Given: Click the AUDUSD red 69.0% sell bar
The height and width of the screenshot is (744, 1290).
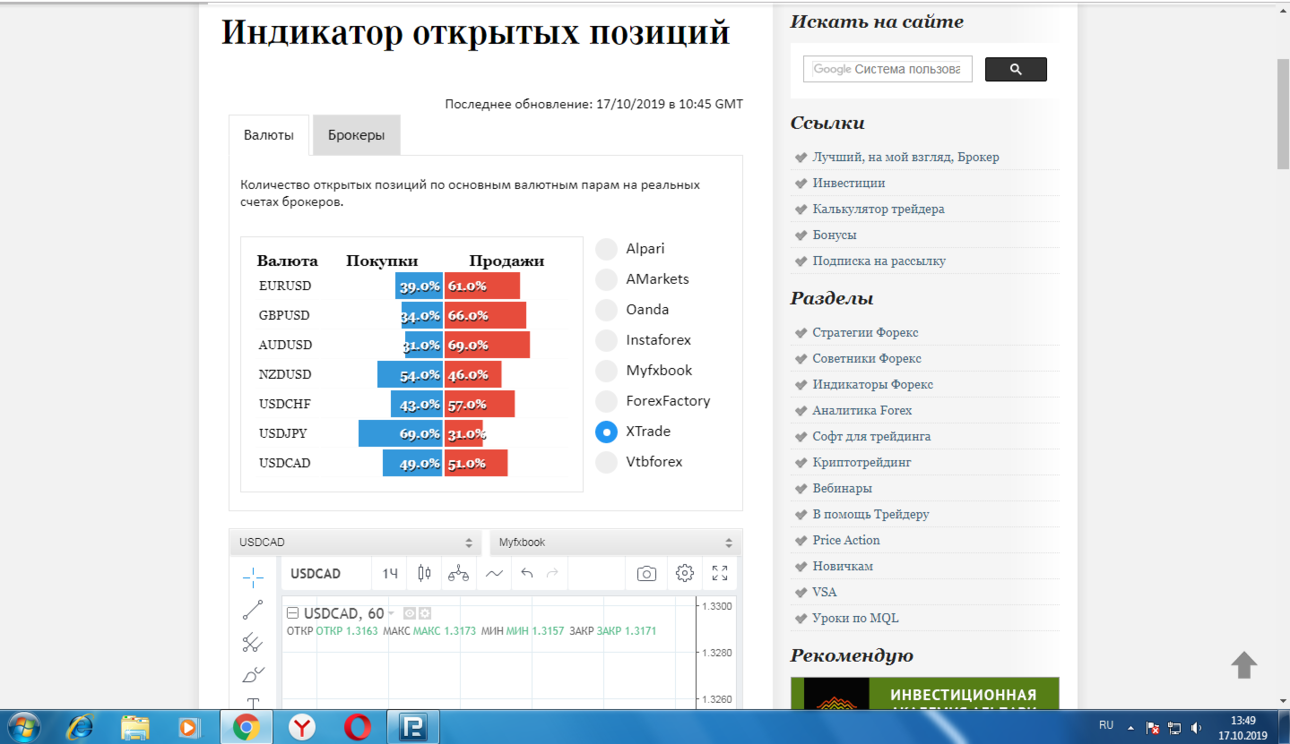Looking at the screenshot, I should coord(487,345).
